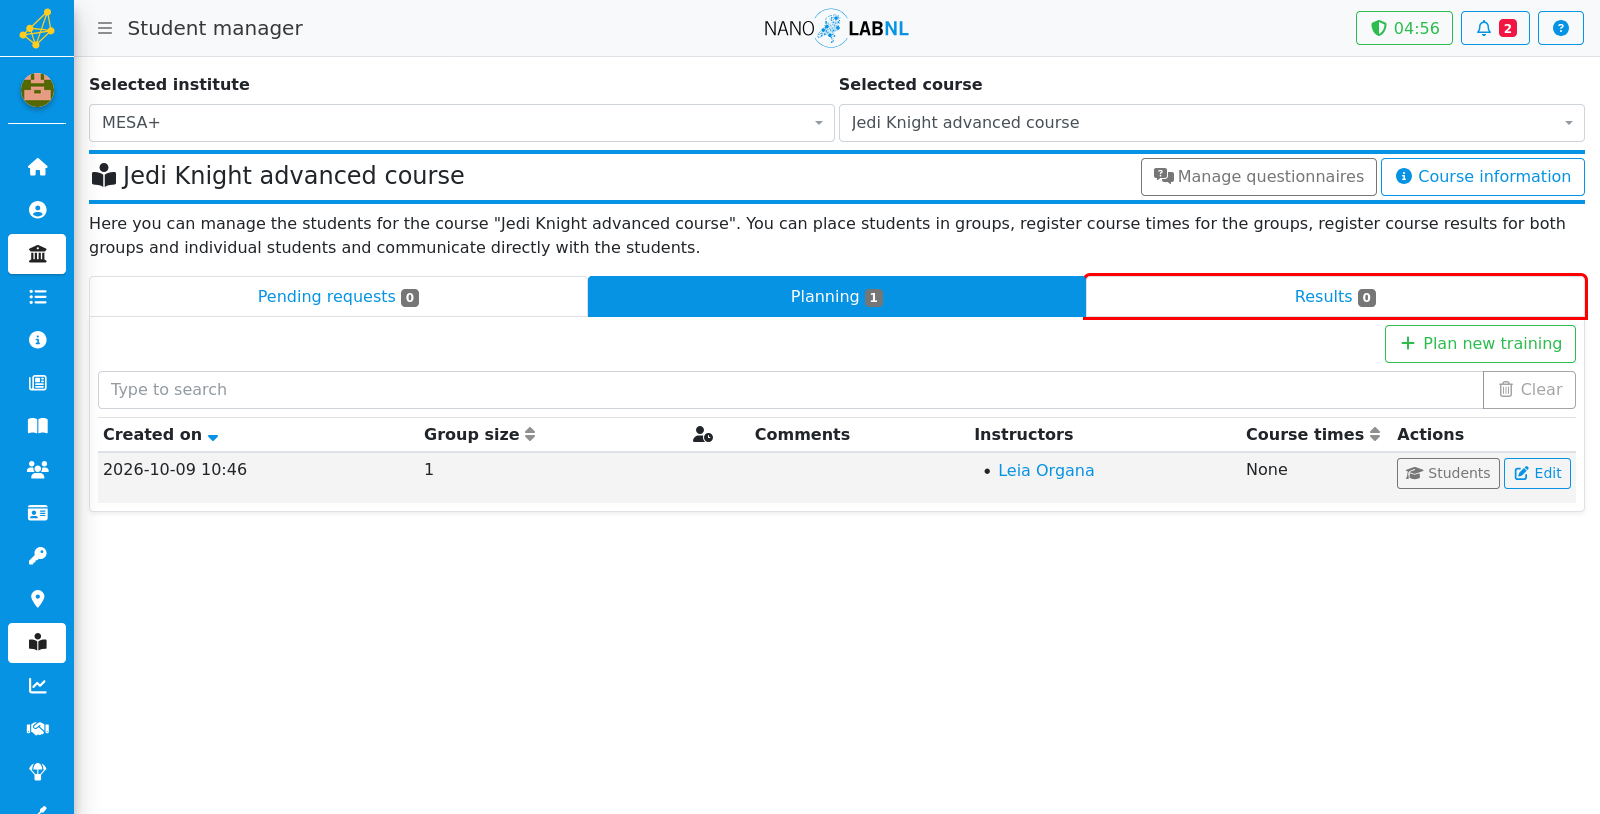Open the users group icon in sidebar
Screen dimensions: 1600x814
pyautogui.click(x=37, y=469)
